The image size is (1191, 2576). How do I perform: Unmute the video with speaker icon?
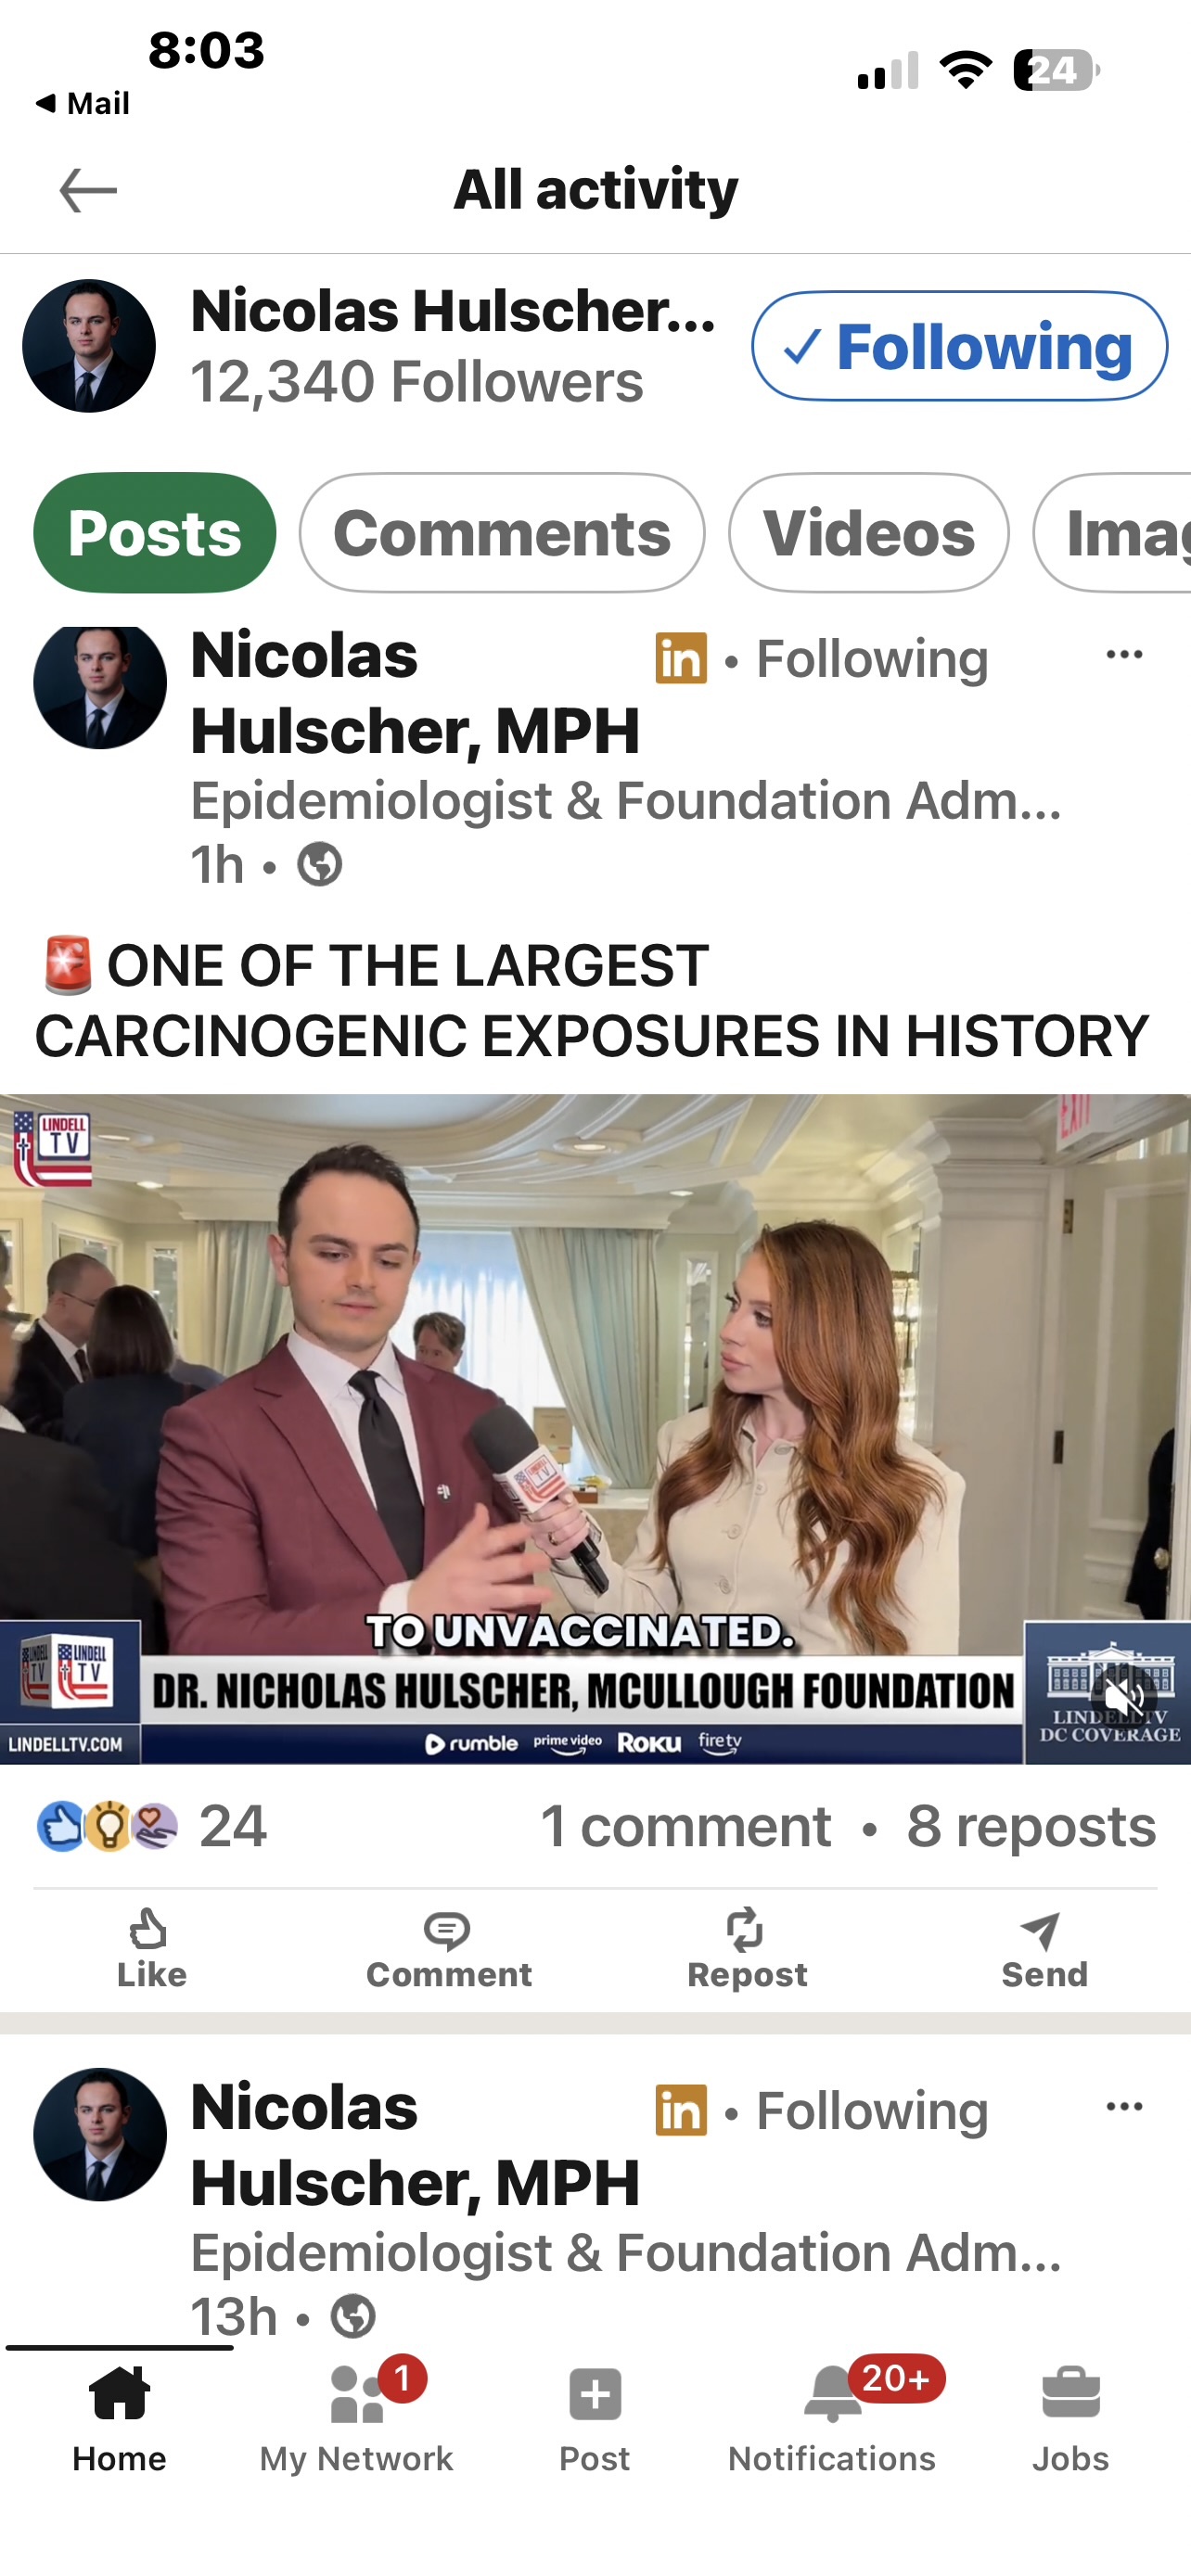pos(1124,1696)
